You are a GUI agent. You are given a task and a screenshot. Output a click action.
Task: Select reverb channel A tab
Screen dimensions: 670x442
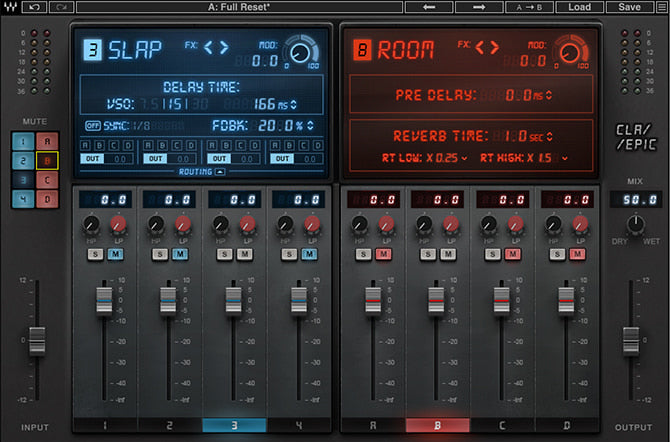click(x=373, y=425)
